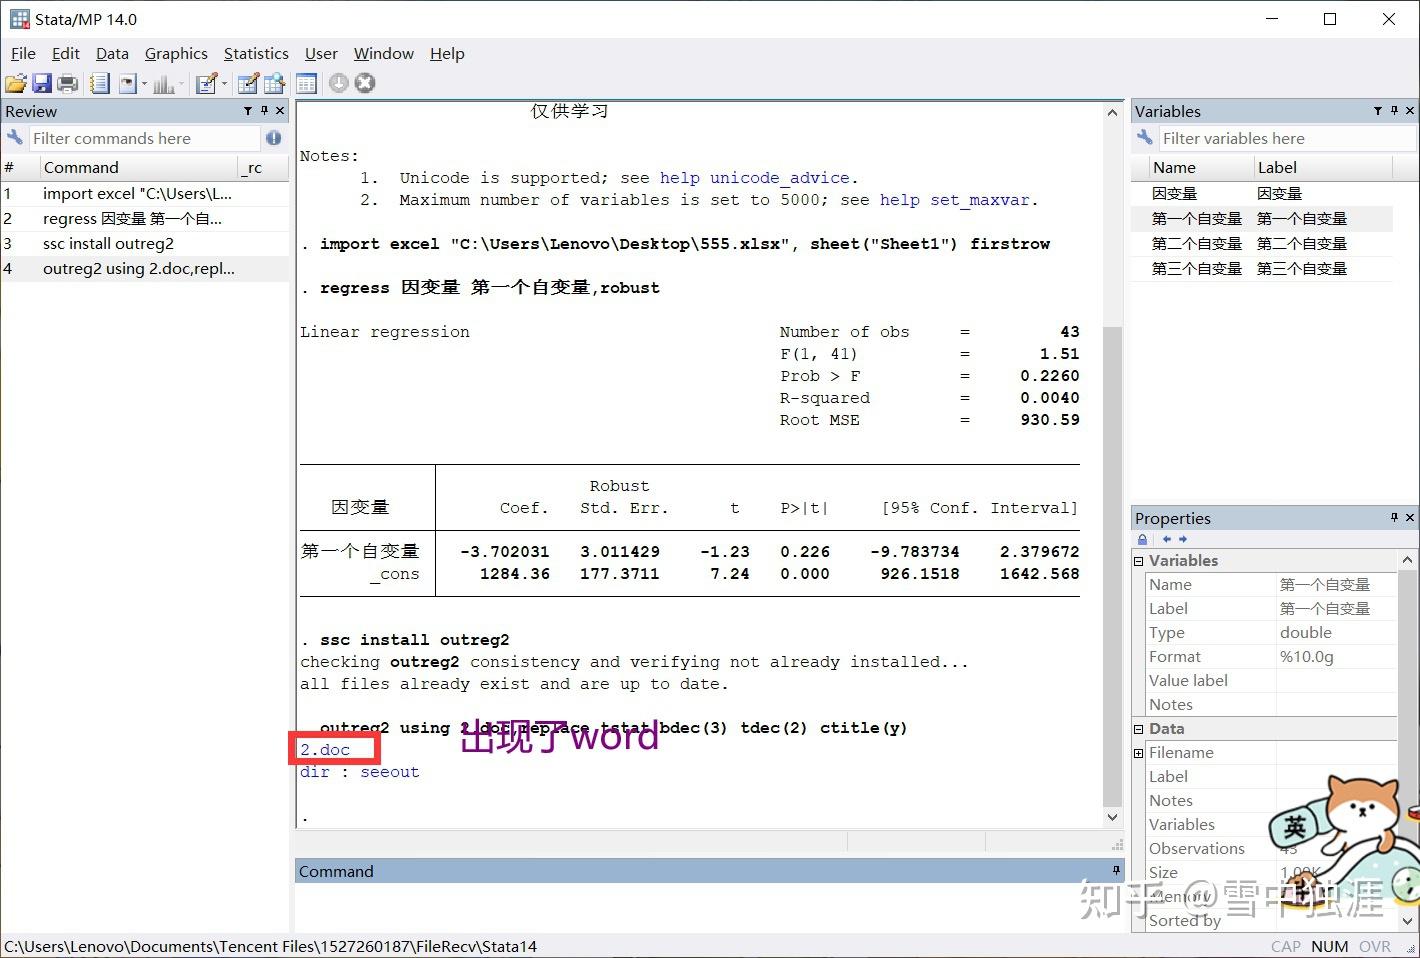Image resolution: width=1420 pixels, height=958 pixels.
Task: Open the Graphics menu
Action: (x=176, y=53)
